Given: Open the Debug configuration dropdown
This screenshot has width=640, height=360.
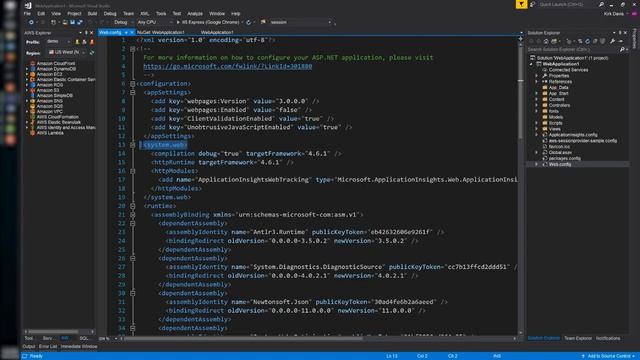Looking at the screenshot, I should pos(123,22).
